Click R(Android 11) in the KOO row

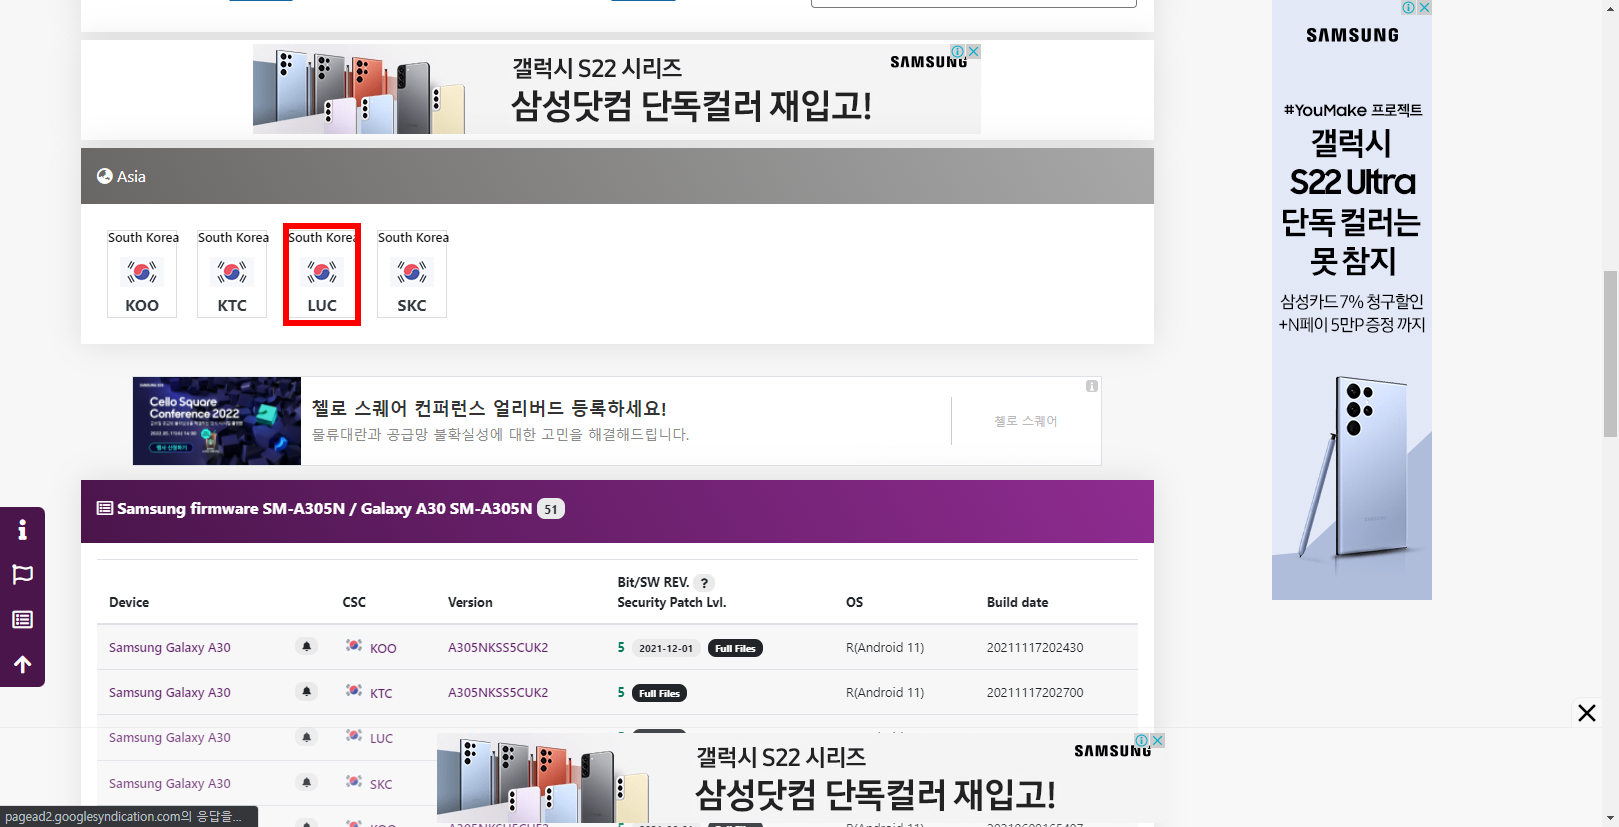coord(885,647)
